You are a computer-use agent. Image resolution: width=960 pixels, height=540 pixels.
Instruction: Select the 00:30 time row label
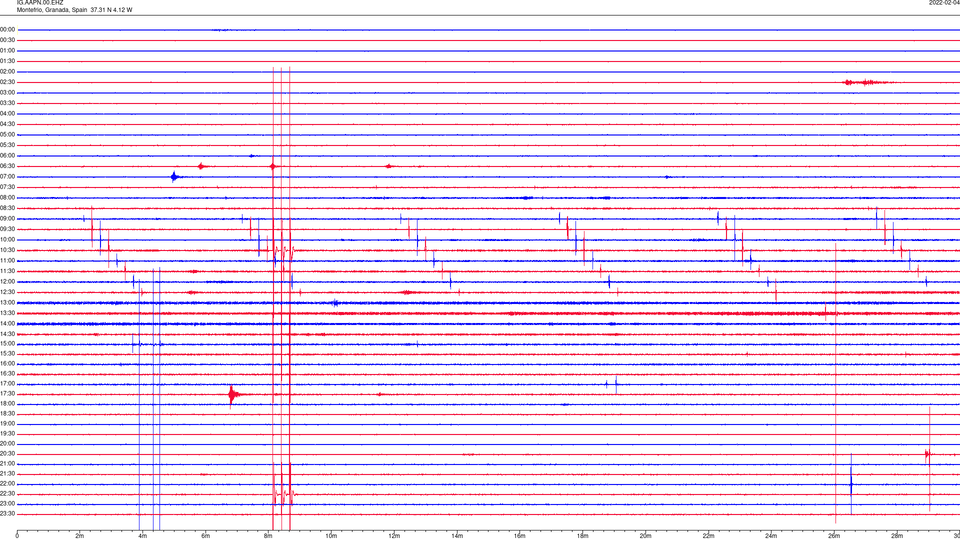point(7,40)
